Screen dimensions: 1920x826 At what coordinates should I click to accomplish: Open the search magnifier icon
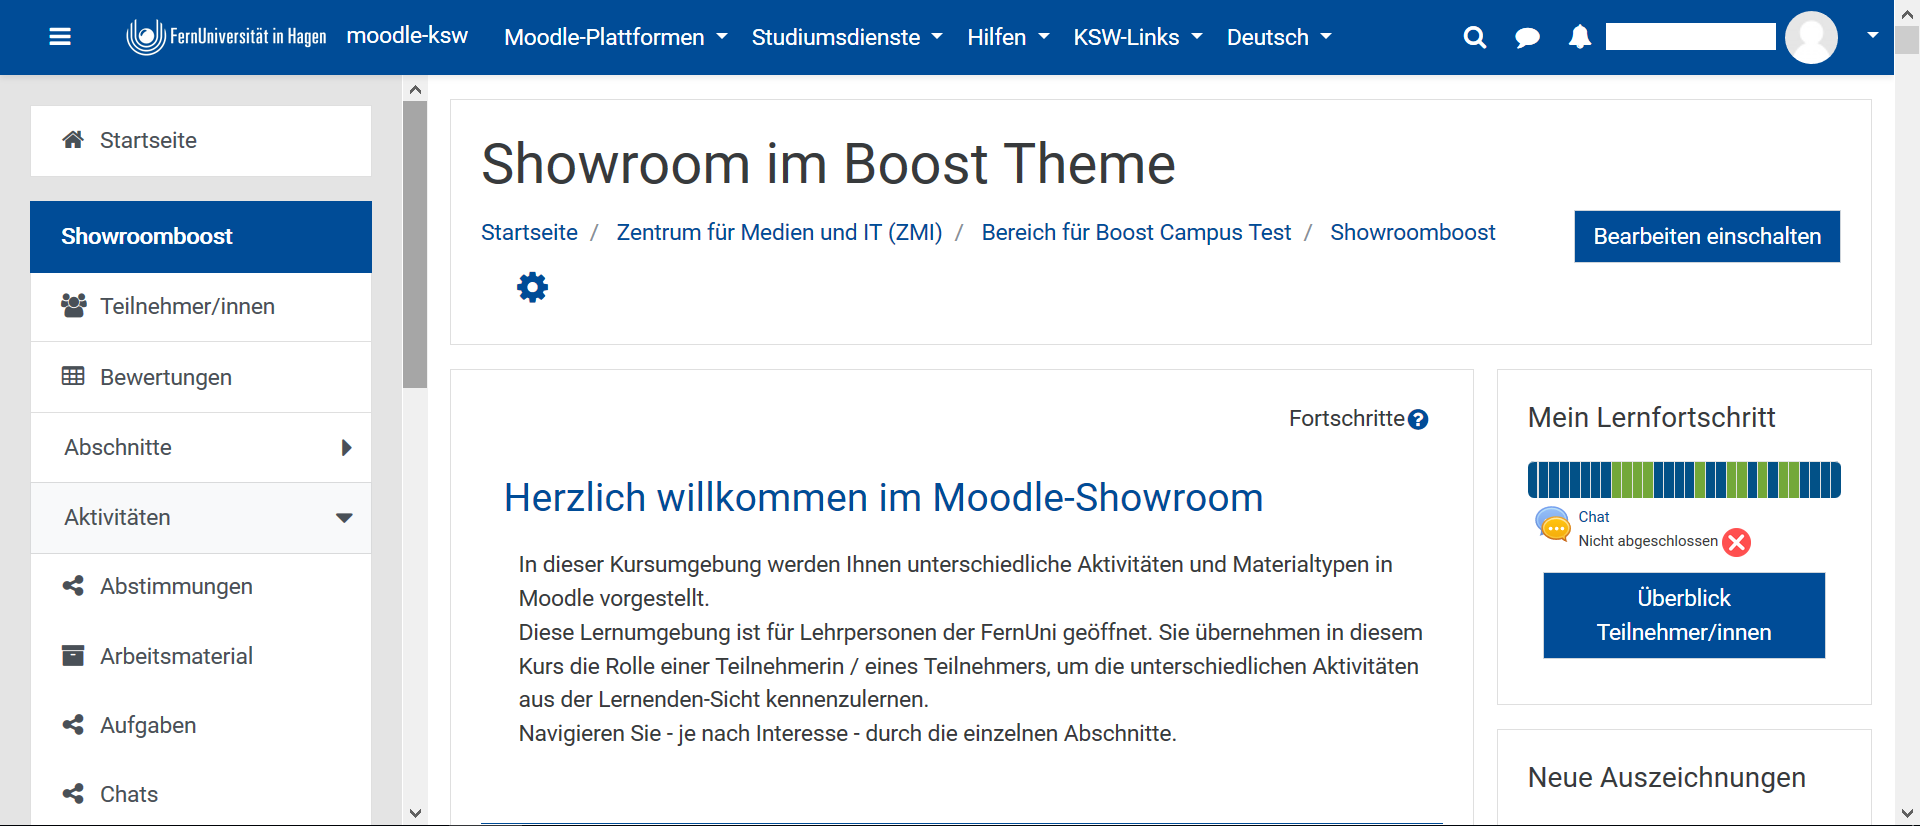coord(1474,38)
